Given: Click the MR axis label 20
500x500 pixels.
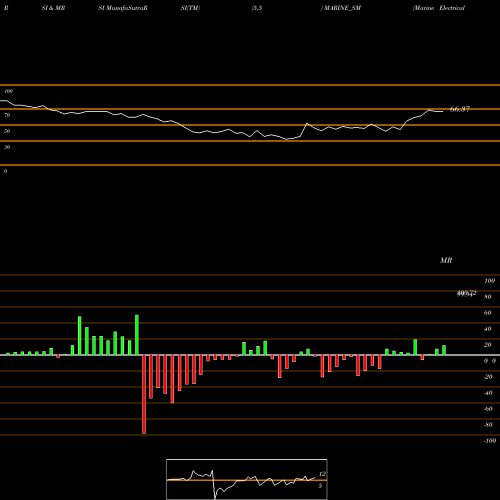Looking at the screenshot, I should pyautogui.click(x=487, y=345).
